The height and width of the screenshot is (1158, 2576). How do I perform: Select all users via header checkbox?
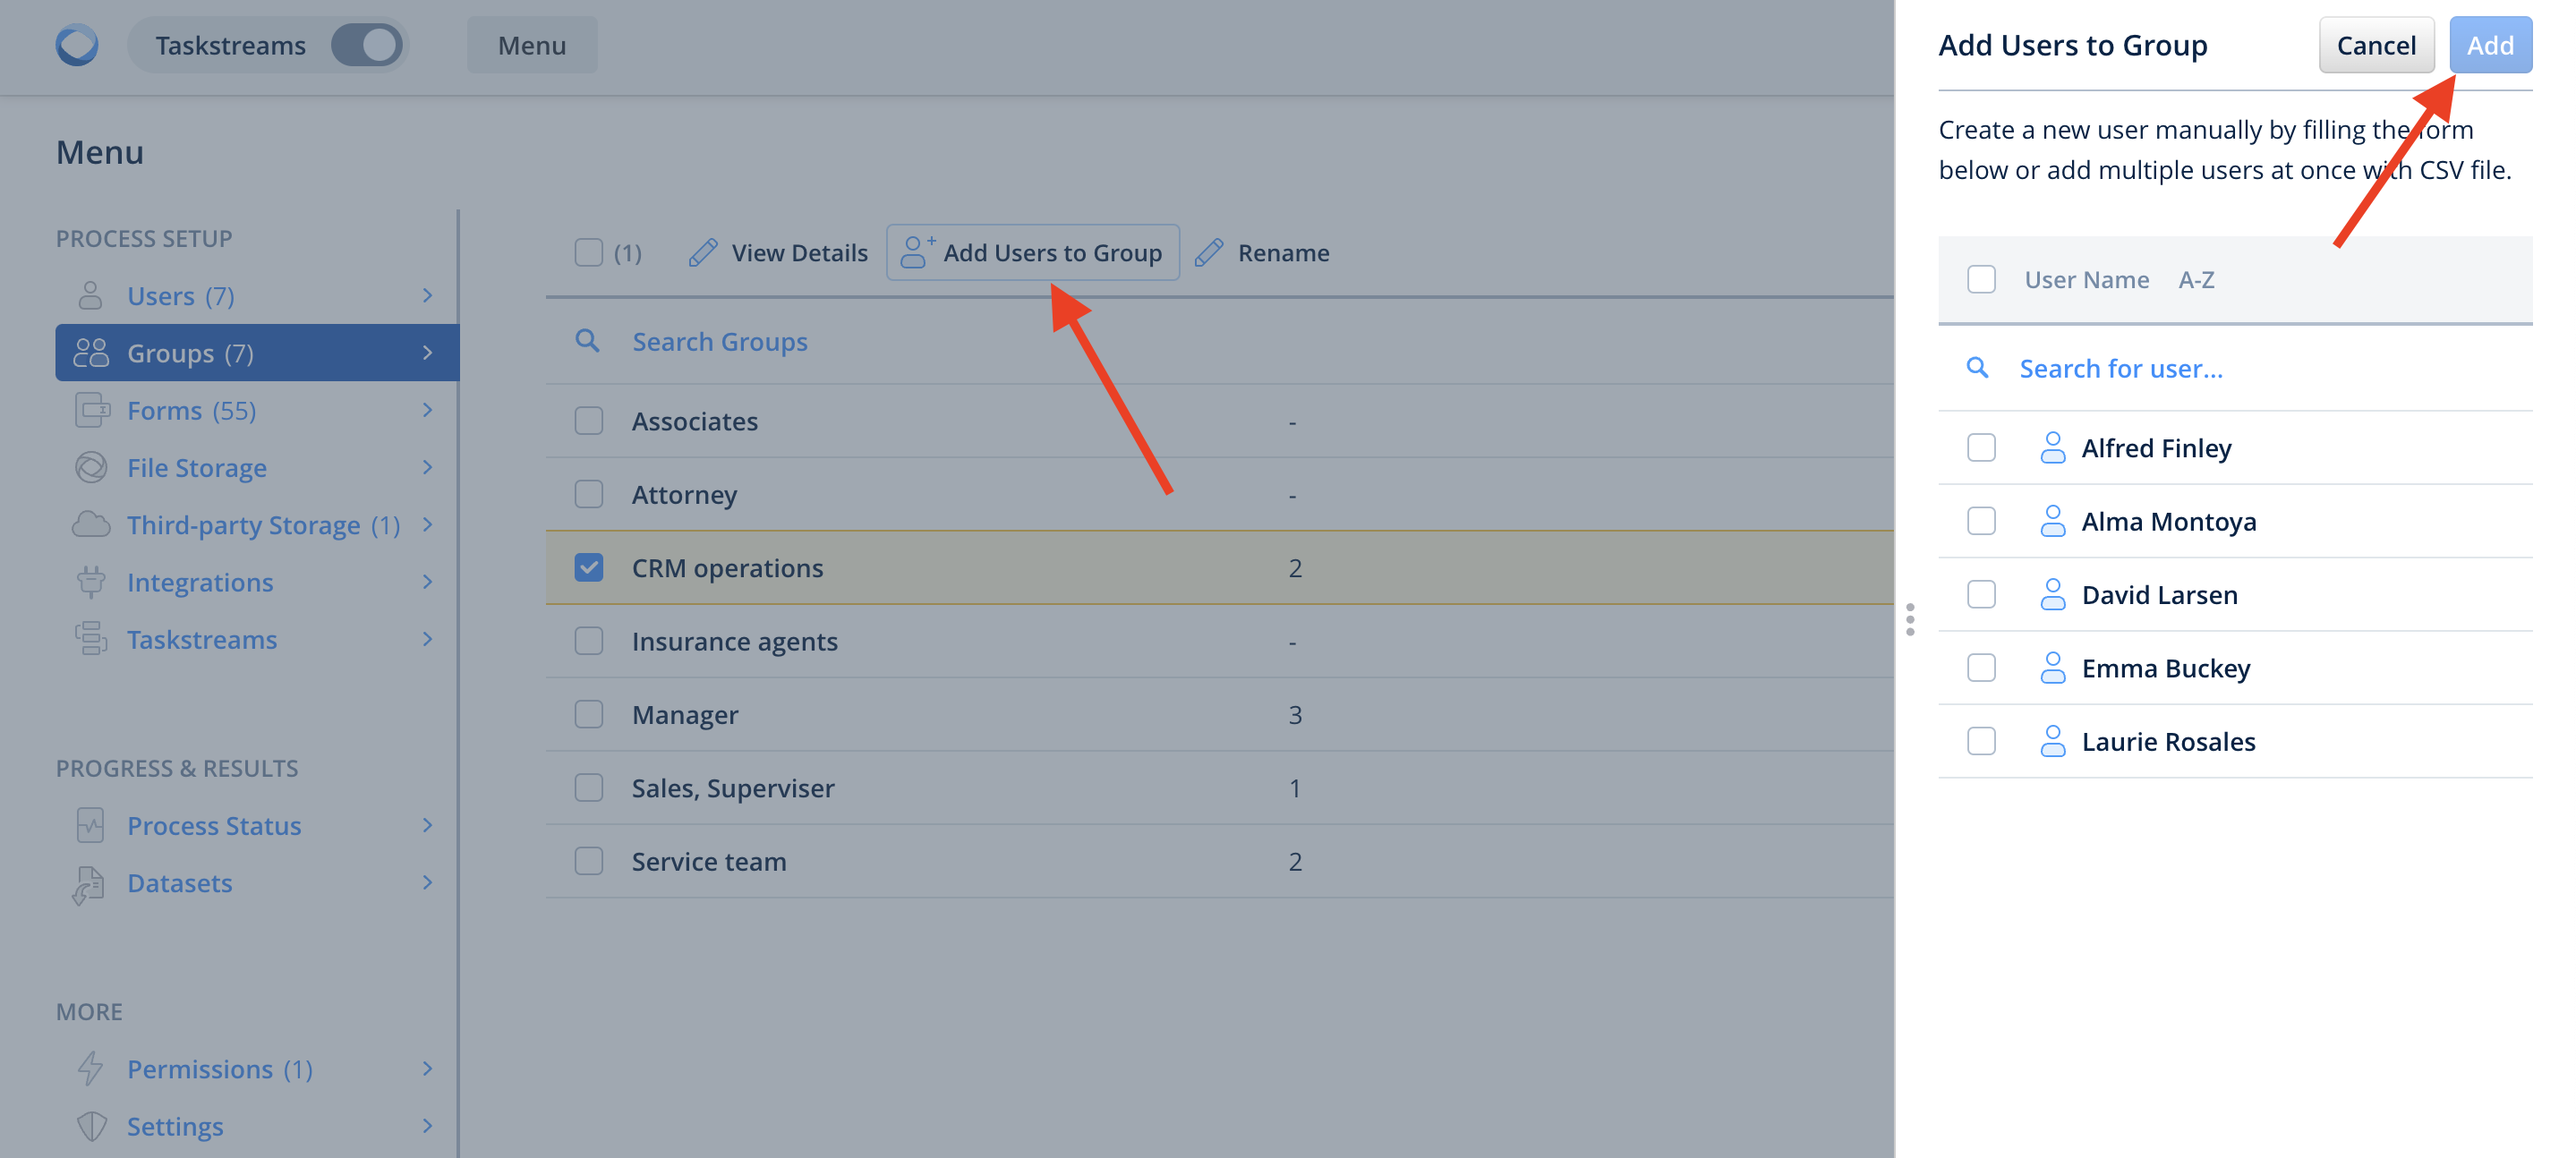point(1980,279)
